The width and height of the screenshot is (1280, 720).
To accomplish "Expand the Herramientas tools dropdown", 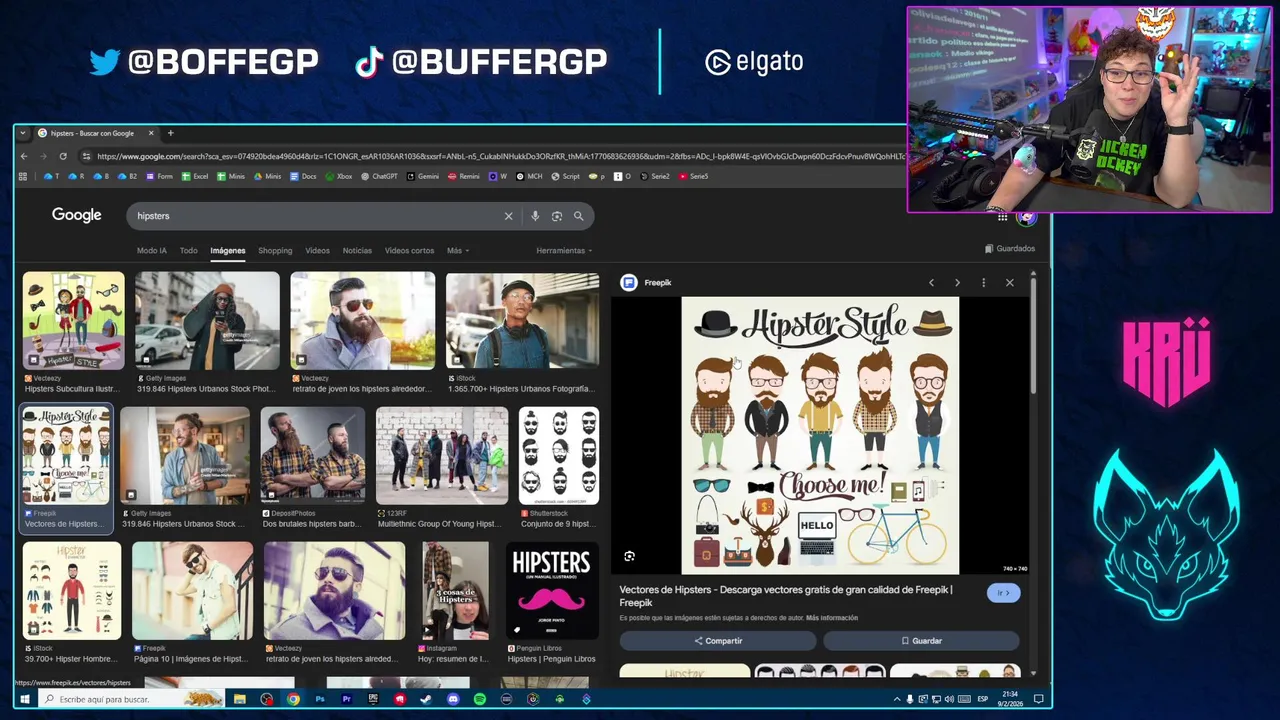I will tap(564, 251).
